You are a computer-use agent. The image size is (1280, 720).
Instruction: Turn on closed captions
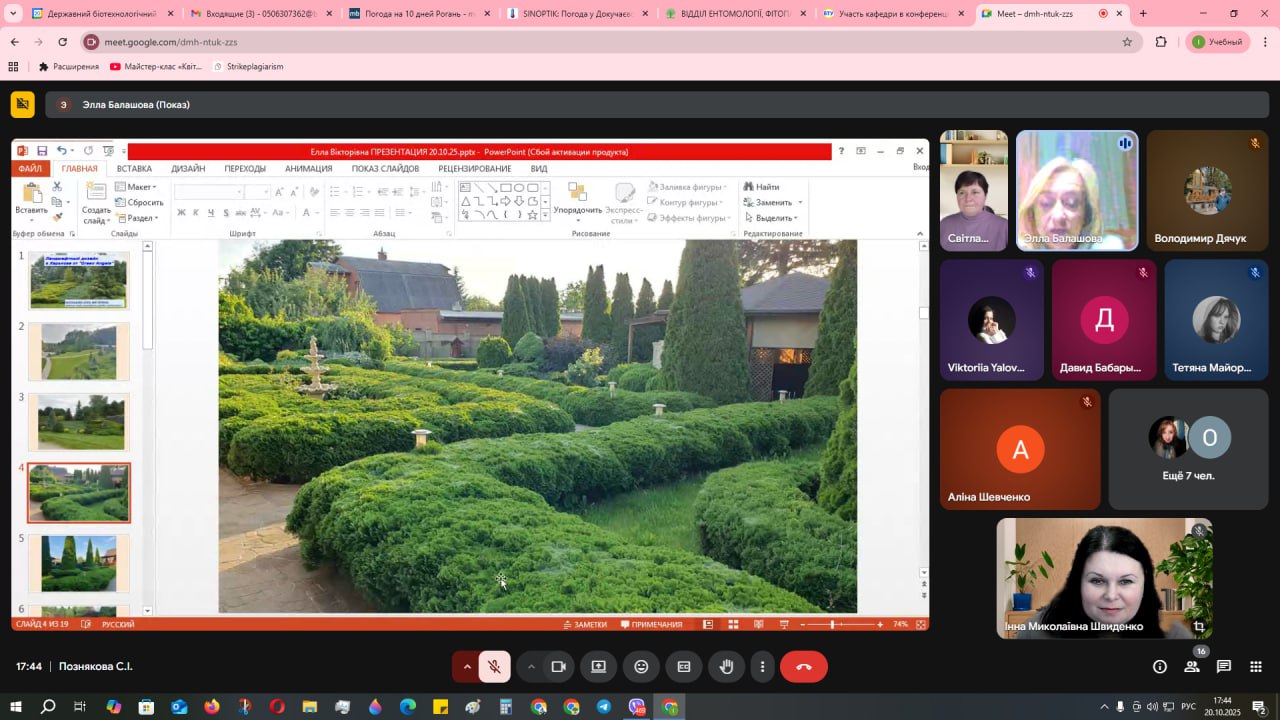coord(684,667)
